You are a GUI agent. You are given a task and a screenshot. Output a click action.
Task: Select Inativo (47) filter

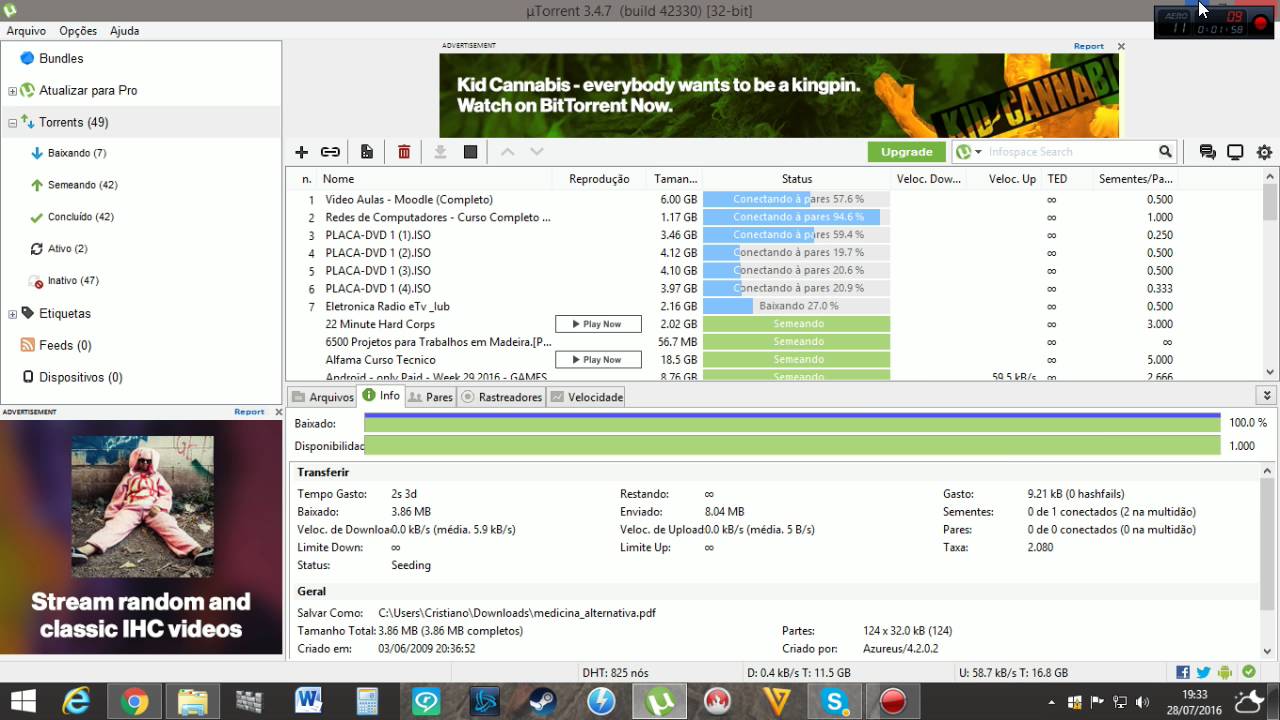coord(73,281)
